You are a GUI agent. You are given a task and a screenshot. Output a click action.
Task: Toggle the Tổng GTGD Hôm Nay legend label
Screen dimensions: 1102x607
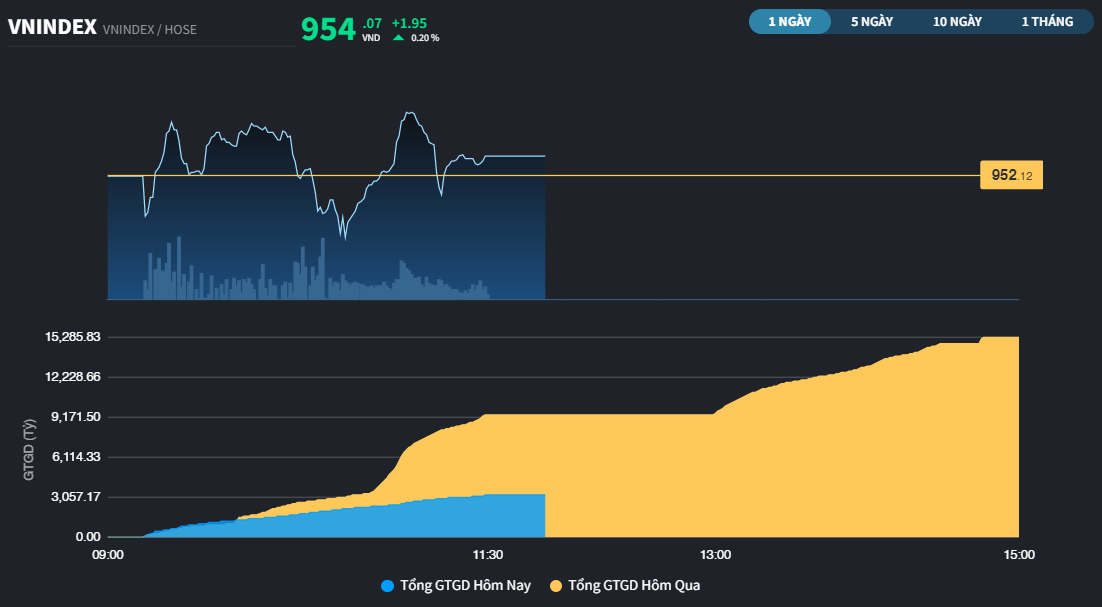point(465,585)
